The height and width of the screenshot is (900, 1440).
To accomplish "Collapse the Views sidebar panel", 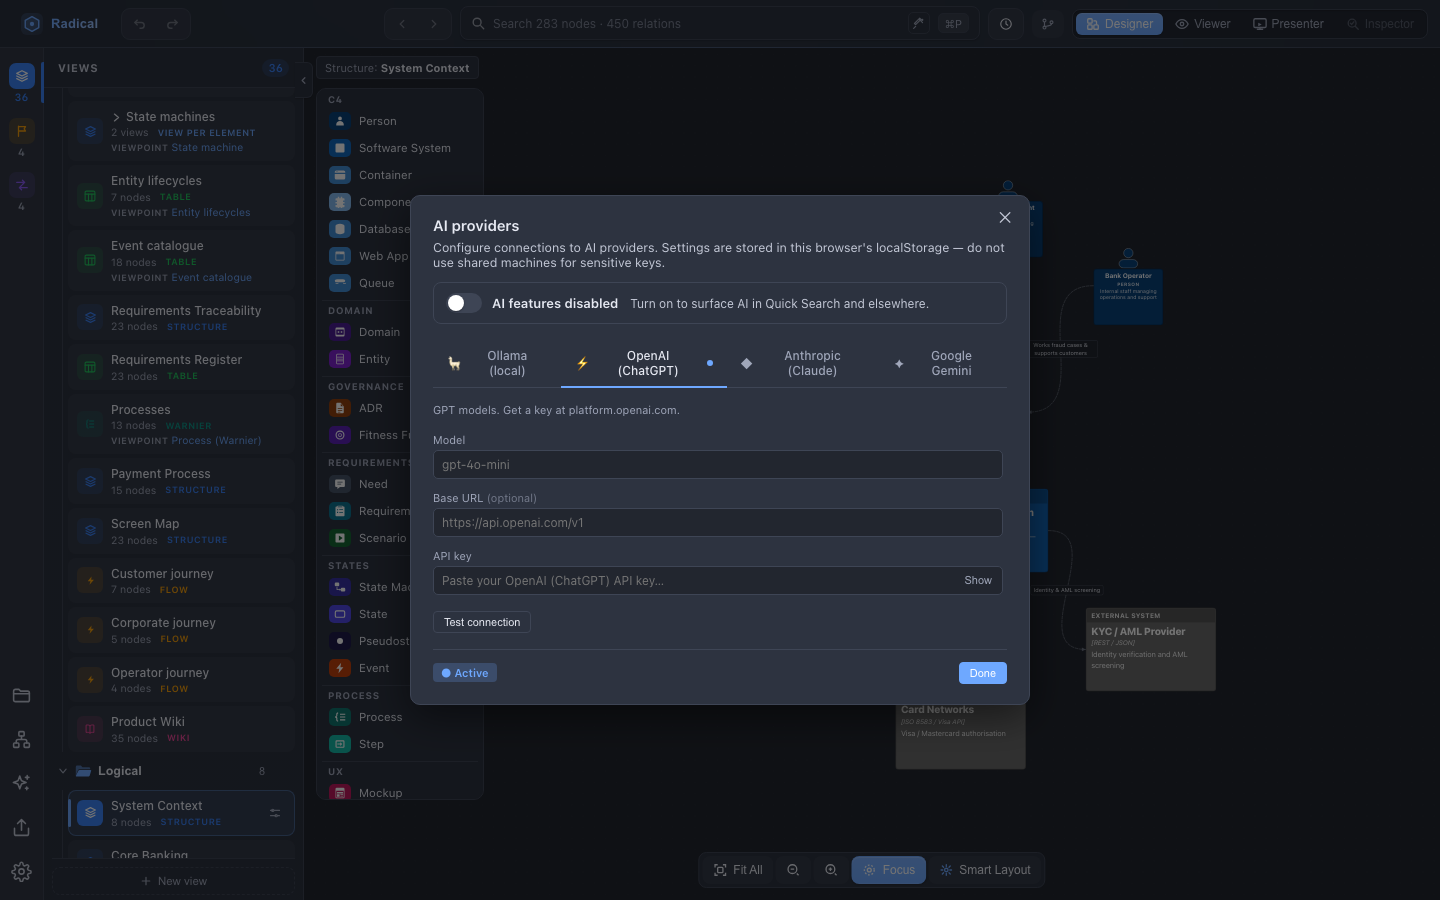I will click(x=303, y=81).
